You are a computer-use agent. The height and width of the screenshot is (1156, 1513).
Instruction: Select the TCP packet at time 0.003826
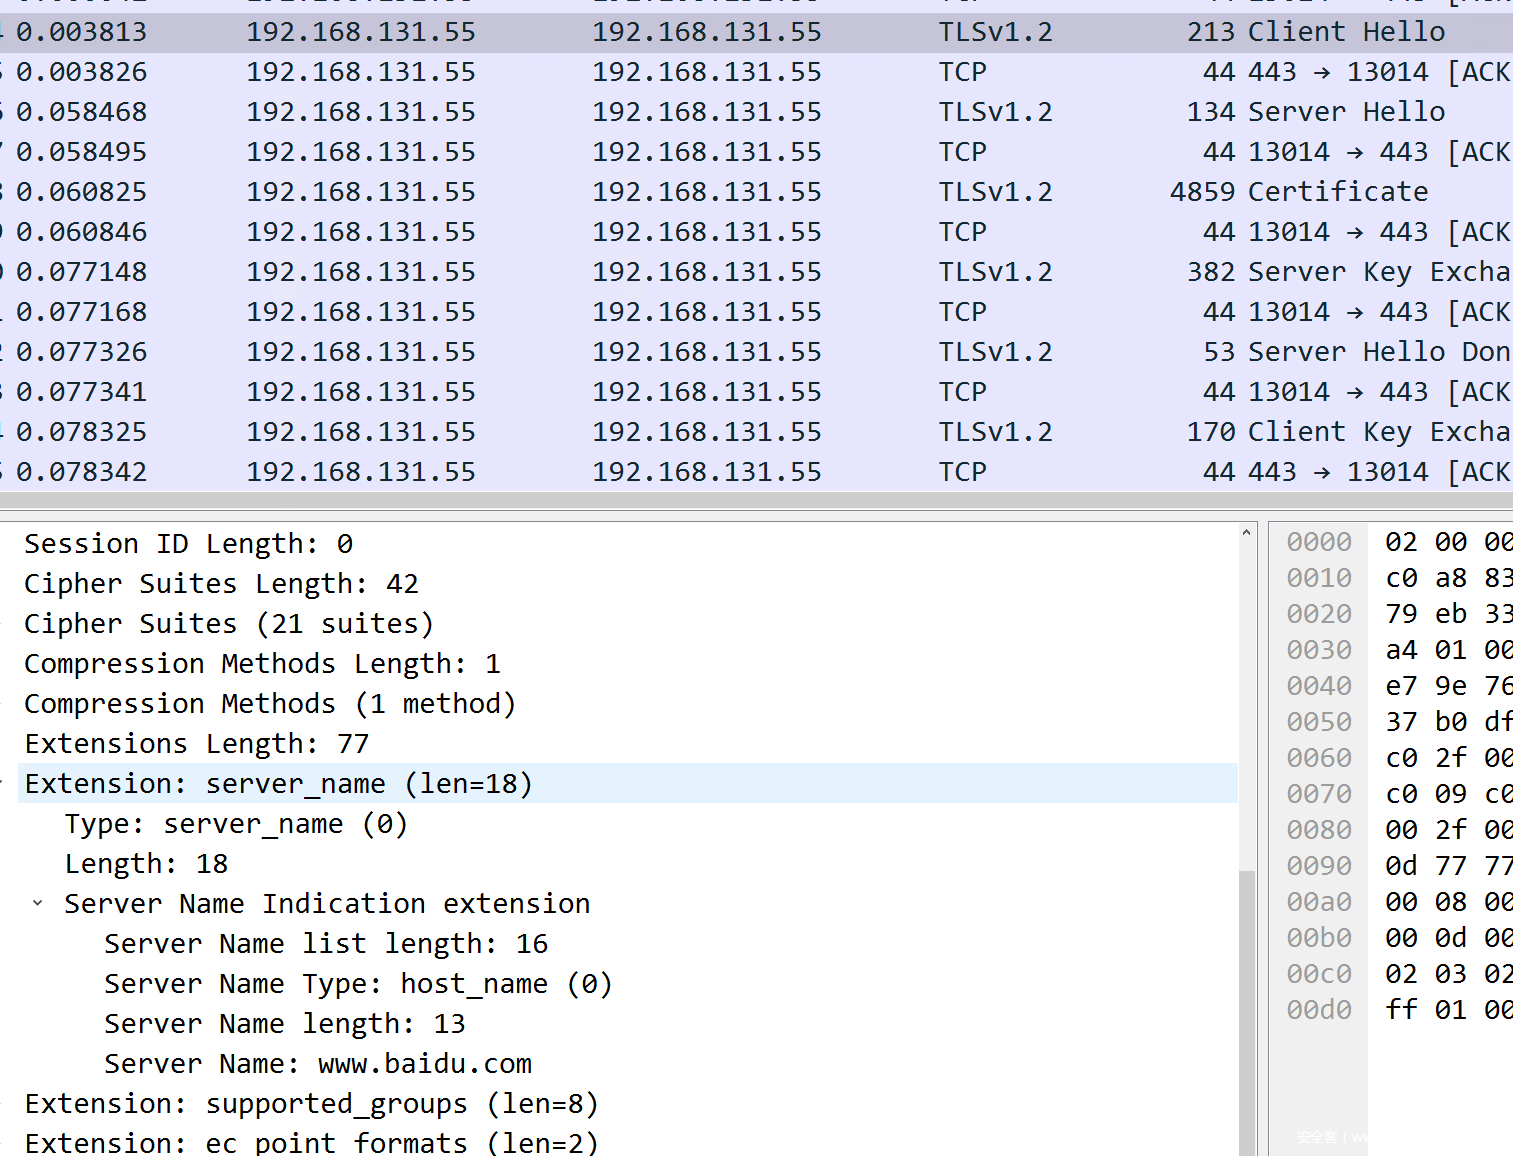(700, 72)
